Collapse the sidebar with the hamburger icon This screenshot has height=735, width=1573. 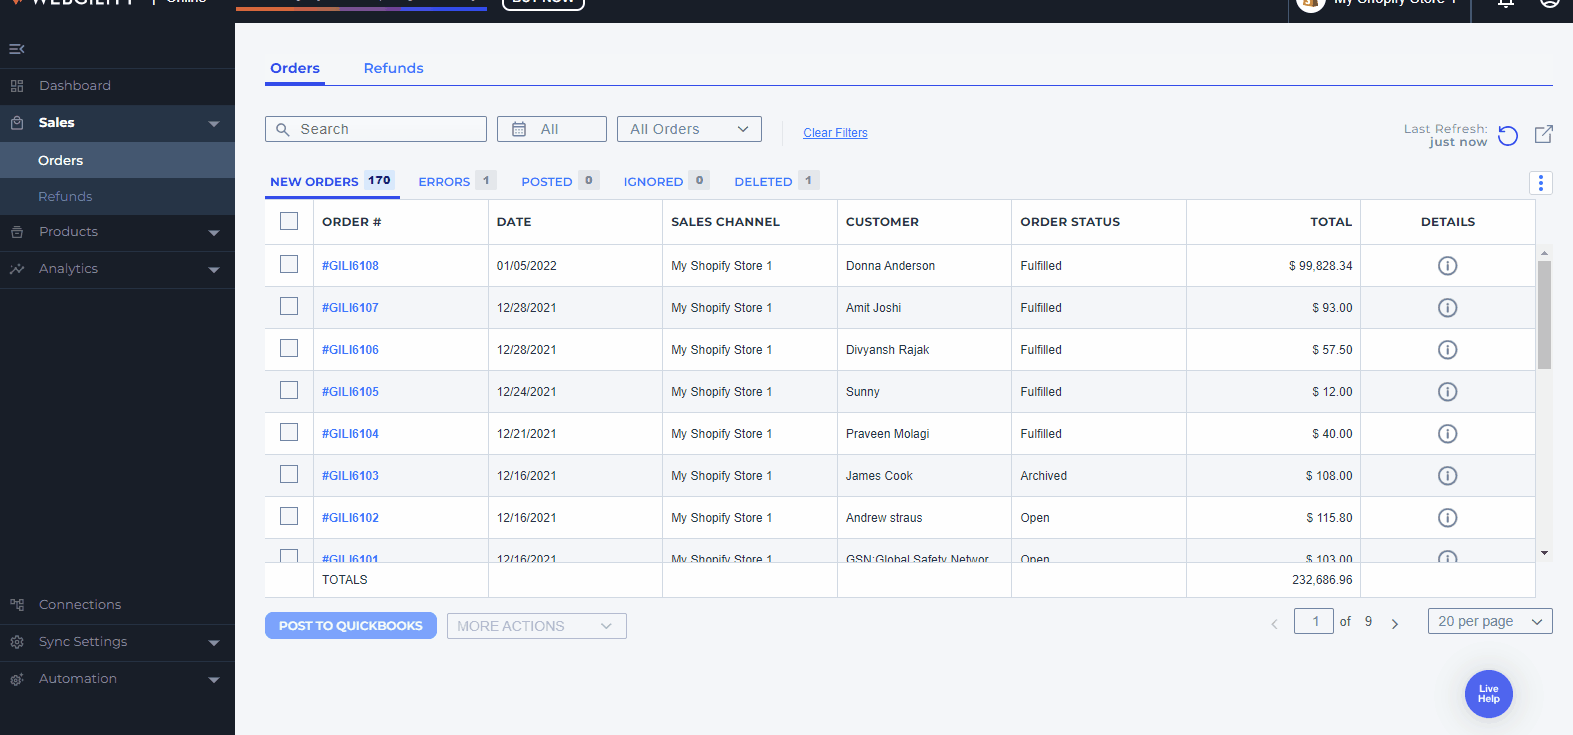(17, 49)
